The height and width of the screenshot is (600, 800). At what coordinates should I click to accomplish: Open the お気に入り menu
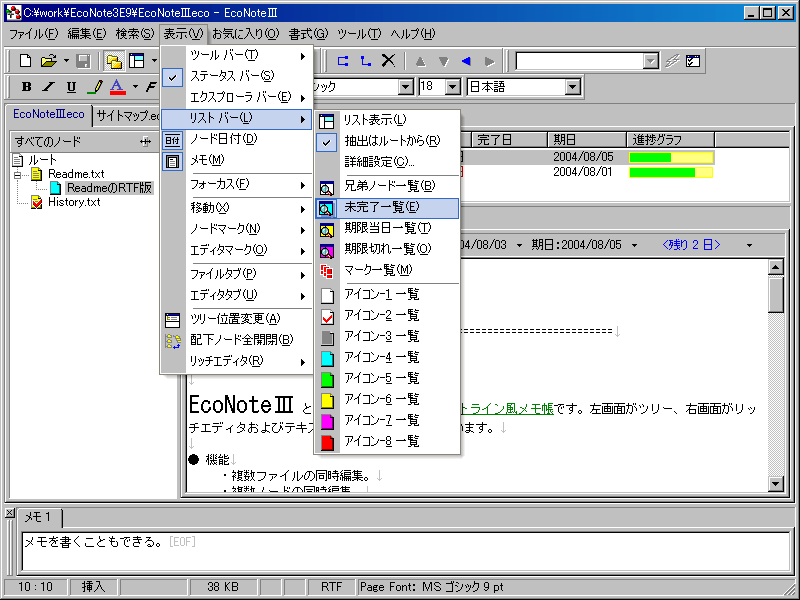[x=245, y=34]
